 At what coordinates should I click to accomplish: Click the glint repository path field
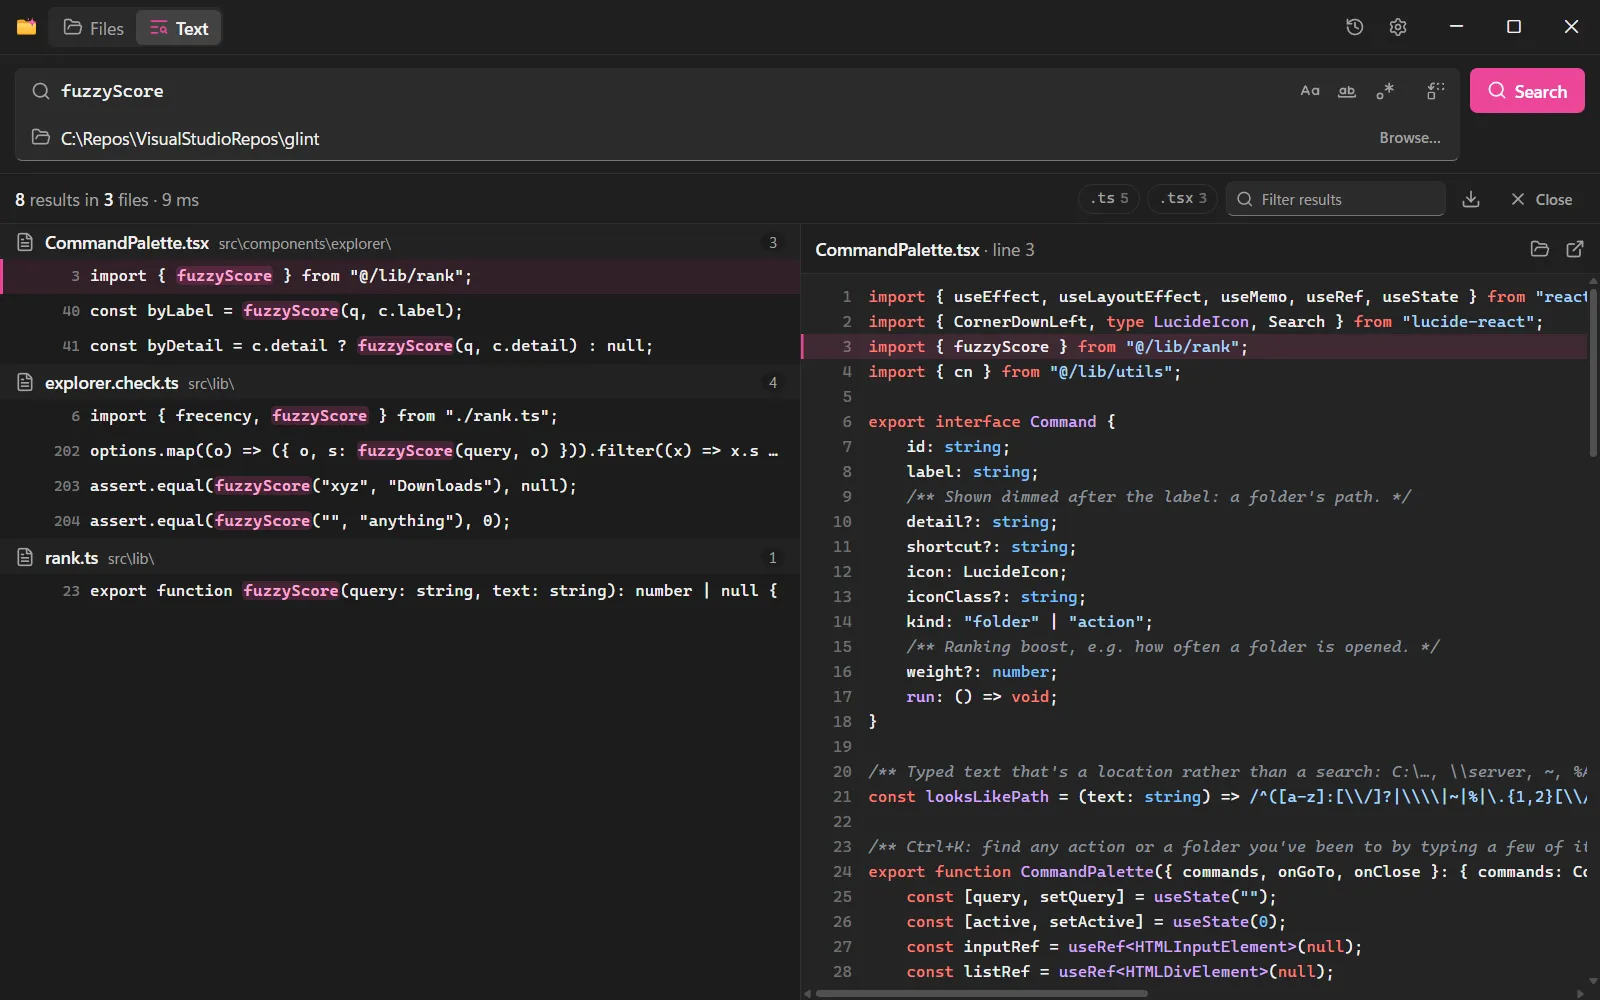pos(710,138)
